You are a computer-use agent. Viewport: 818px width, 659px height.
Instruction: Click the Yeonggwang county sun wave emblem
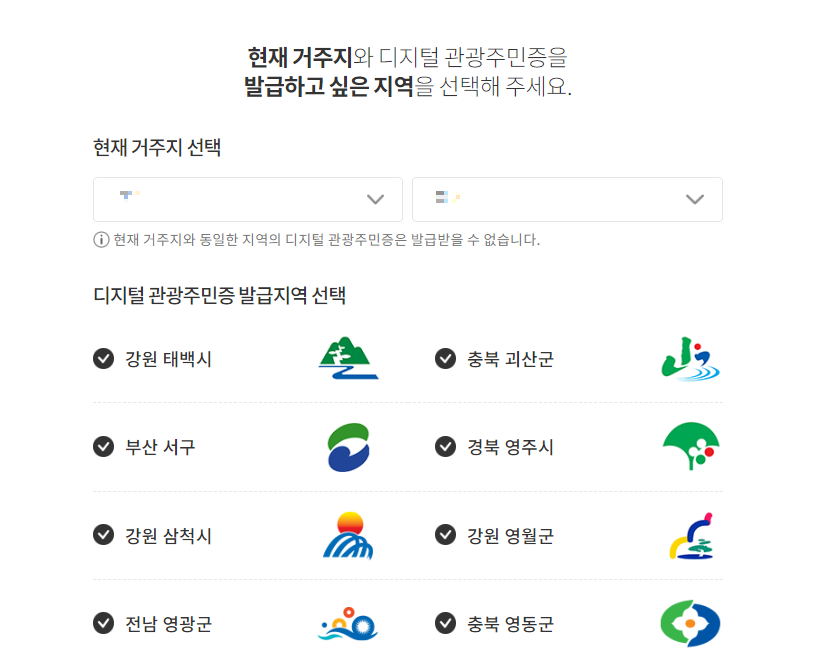[x=348, y=623]
